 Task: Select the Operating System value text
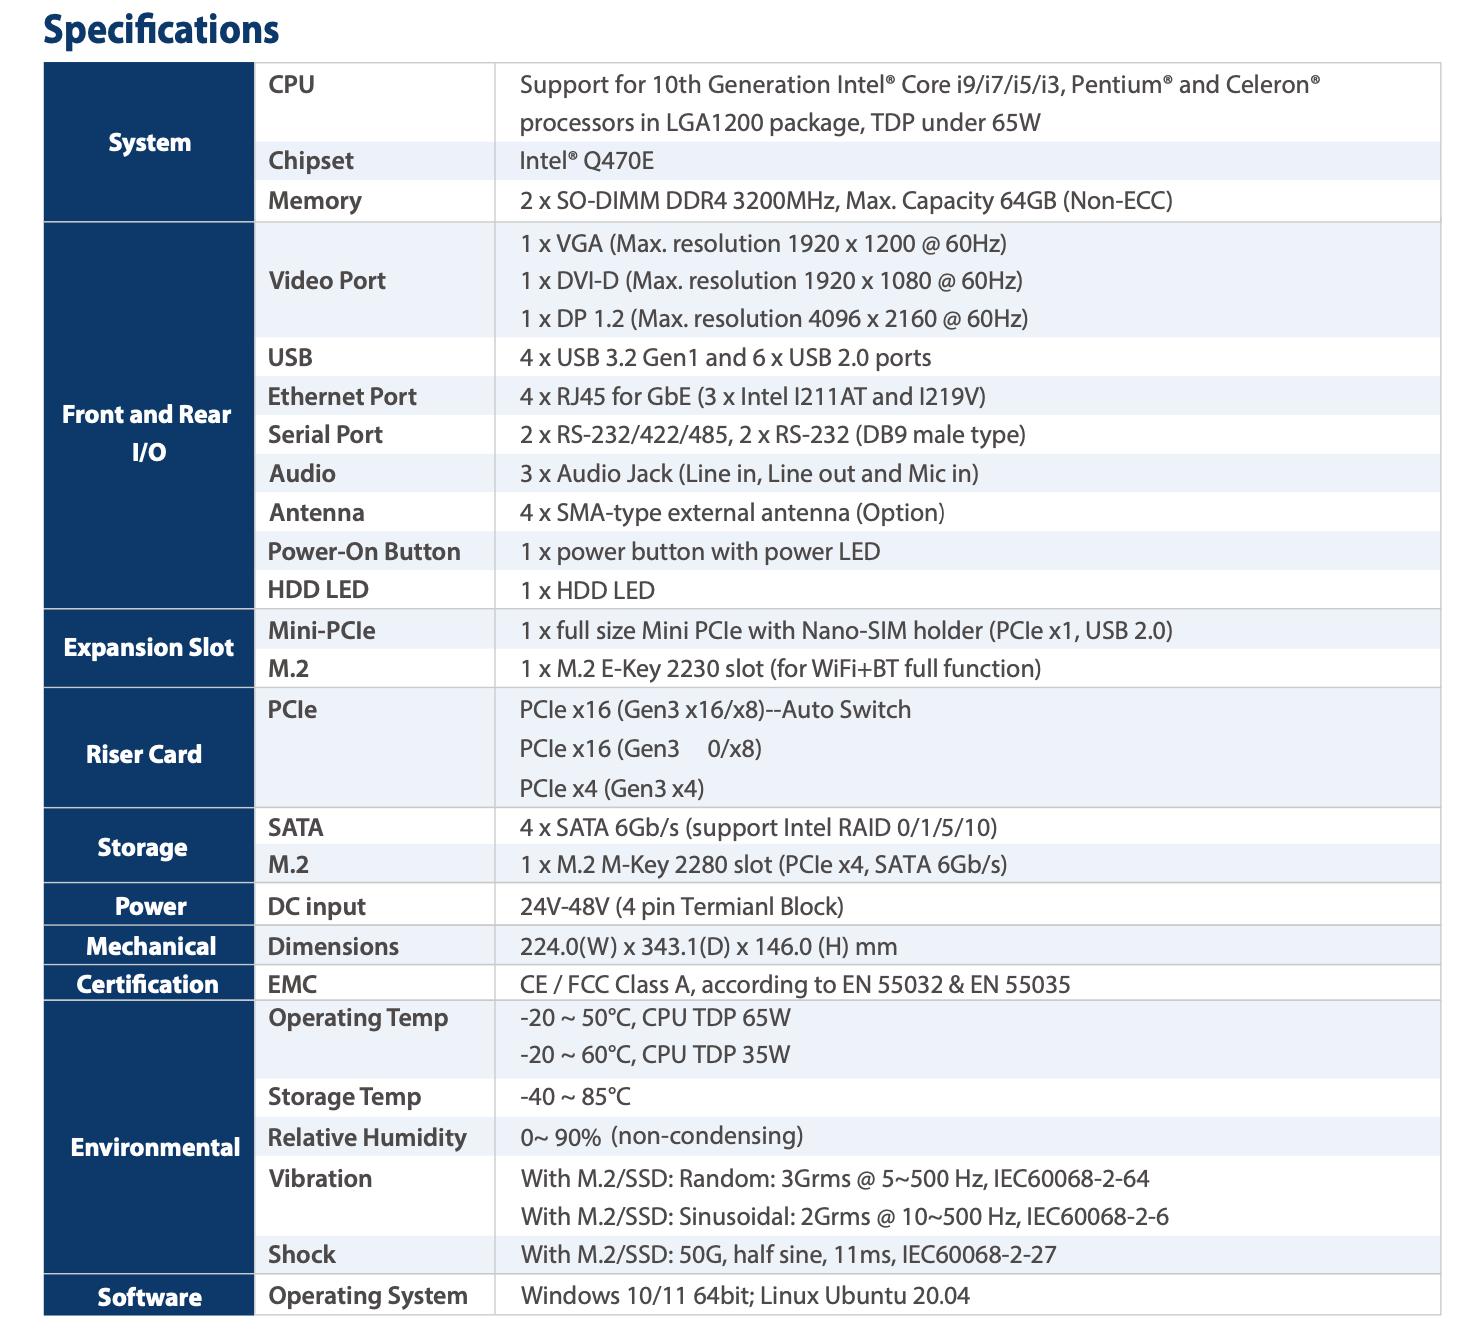click(x=744, y=1296)
